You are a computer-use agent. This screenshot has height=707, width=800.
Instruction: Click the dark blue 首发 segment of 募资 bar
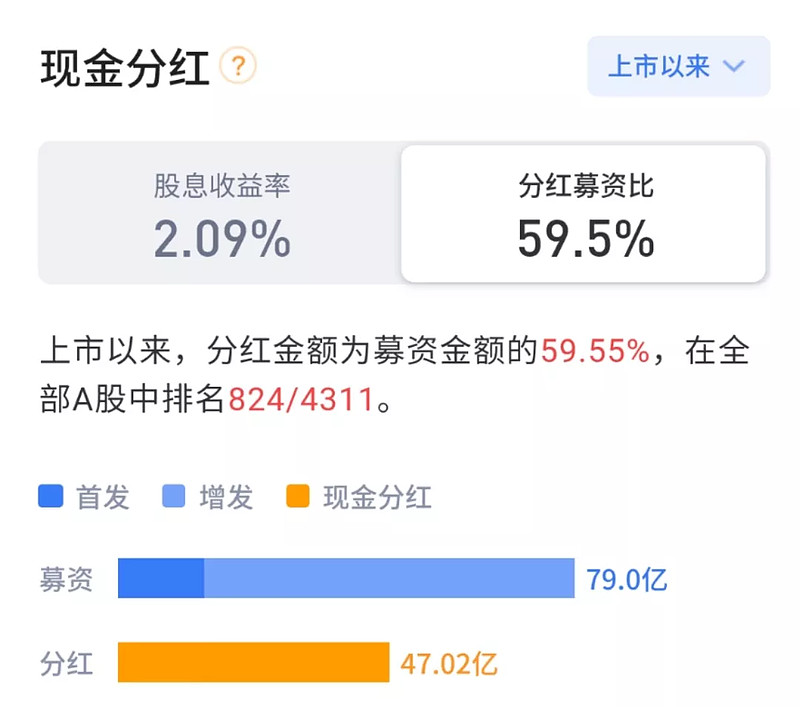tap(161, 578)
